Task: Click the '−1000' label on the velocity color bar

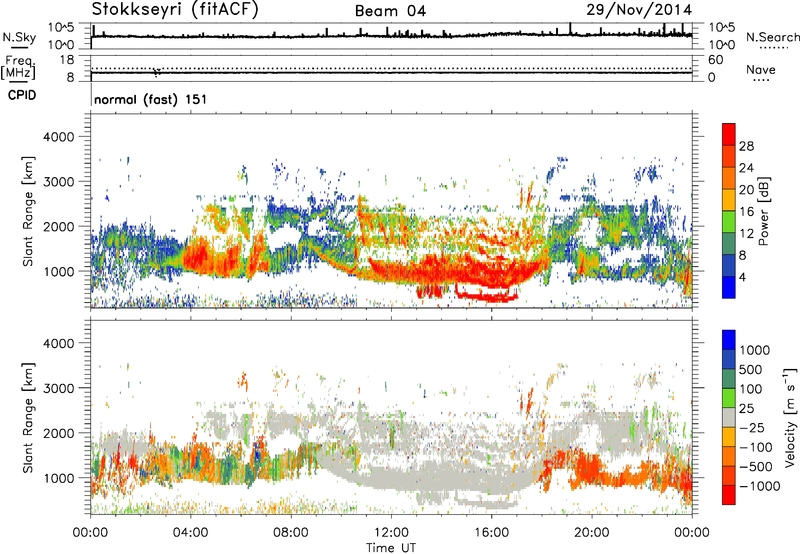Action: (x=760, y=486)
